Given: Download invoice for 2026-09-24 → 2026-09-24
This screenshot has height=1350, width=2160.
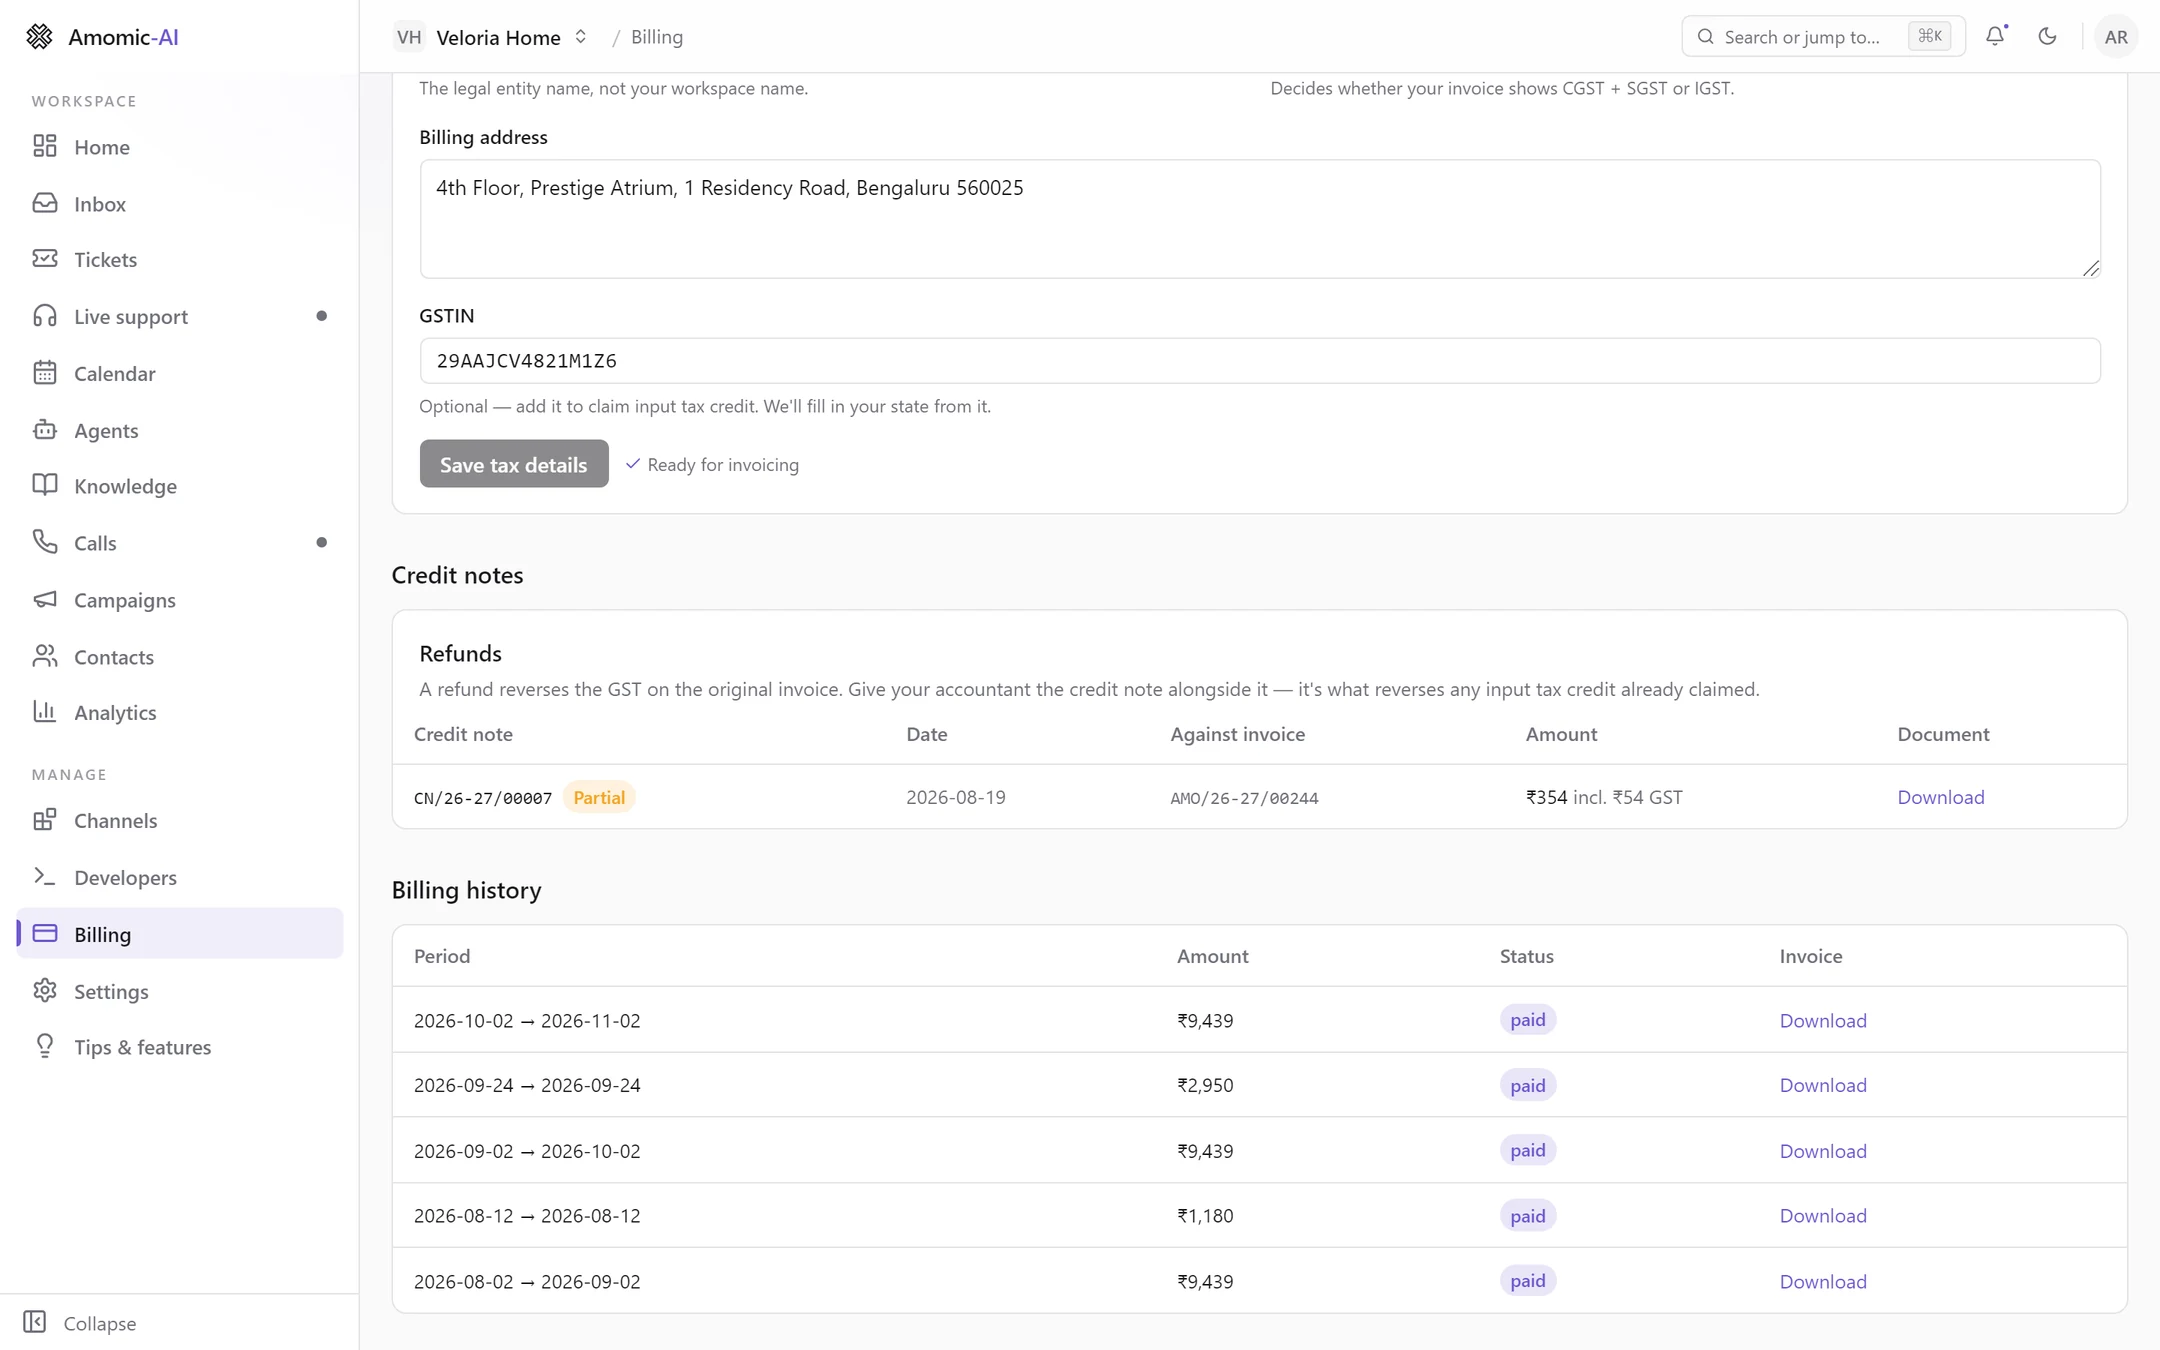Looking at the screenshot, I should (1822, 1085).
